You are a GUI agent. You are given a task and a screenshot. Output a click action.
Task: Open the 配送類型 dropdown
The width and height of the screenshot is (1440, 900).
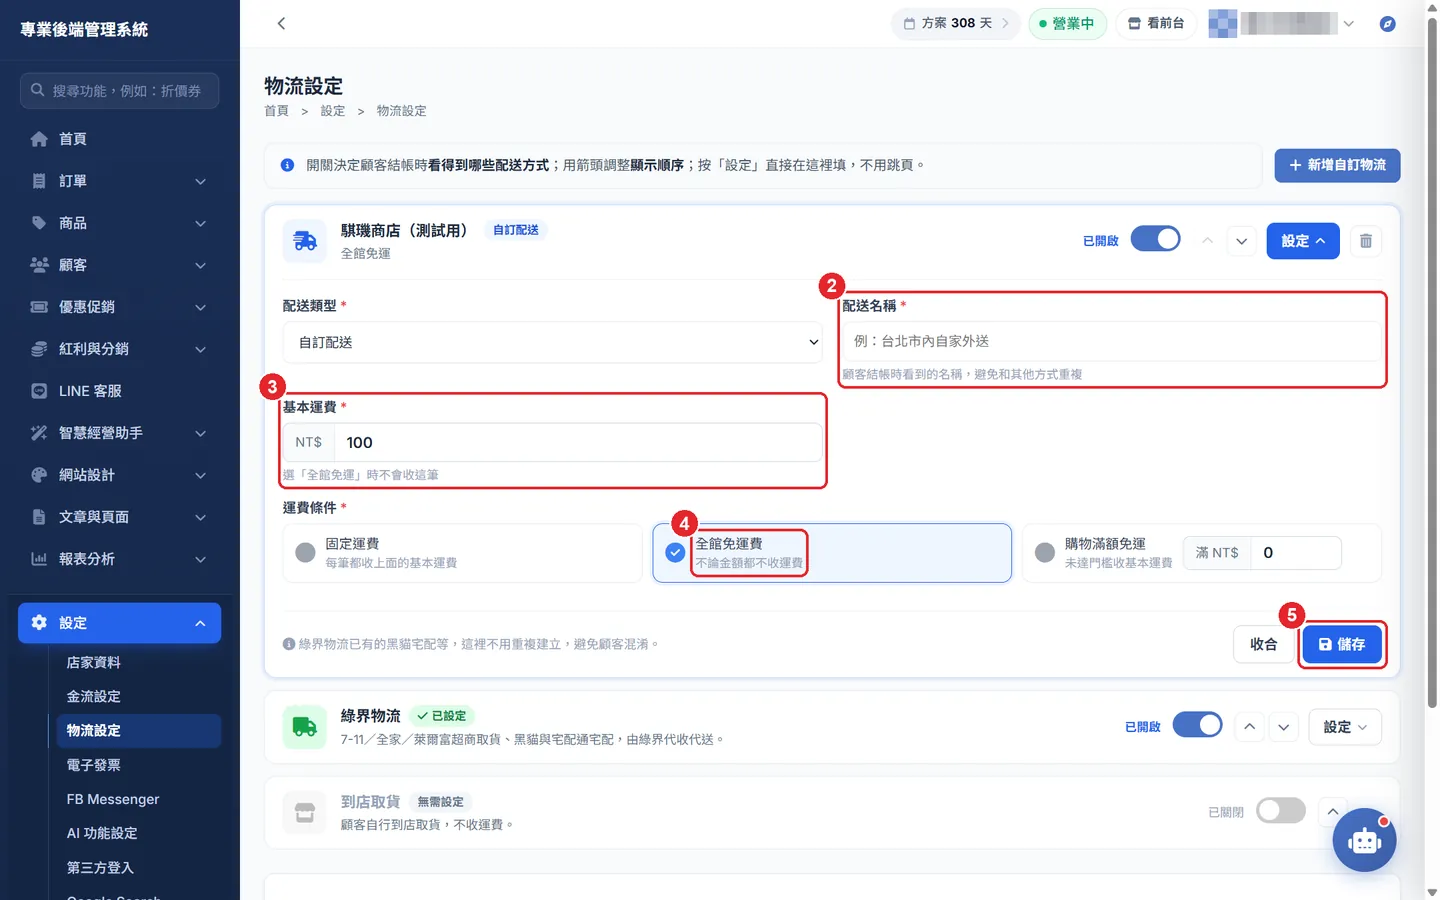(553, 342)
